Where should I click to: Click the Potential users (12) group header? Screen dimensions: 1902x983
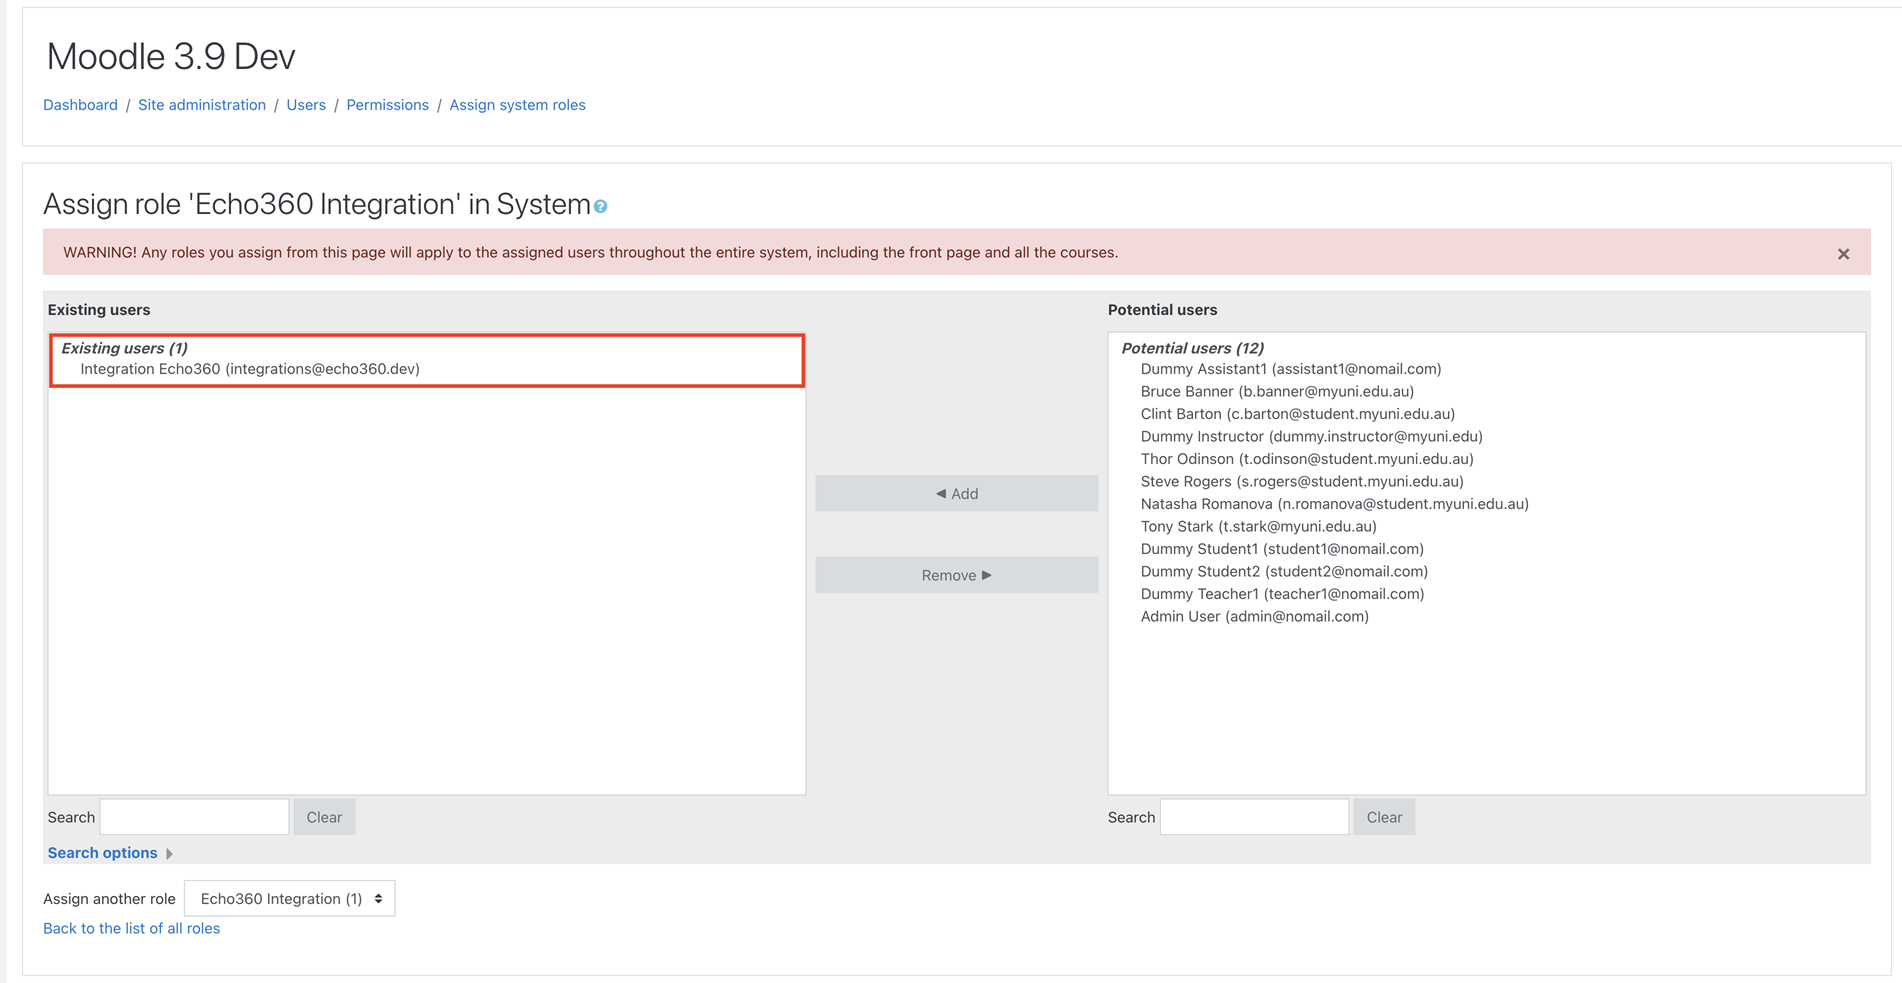tap(1192, 348)
